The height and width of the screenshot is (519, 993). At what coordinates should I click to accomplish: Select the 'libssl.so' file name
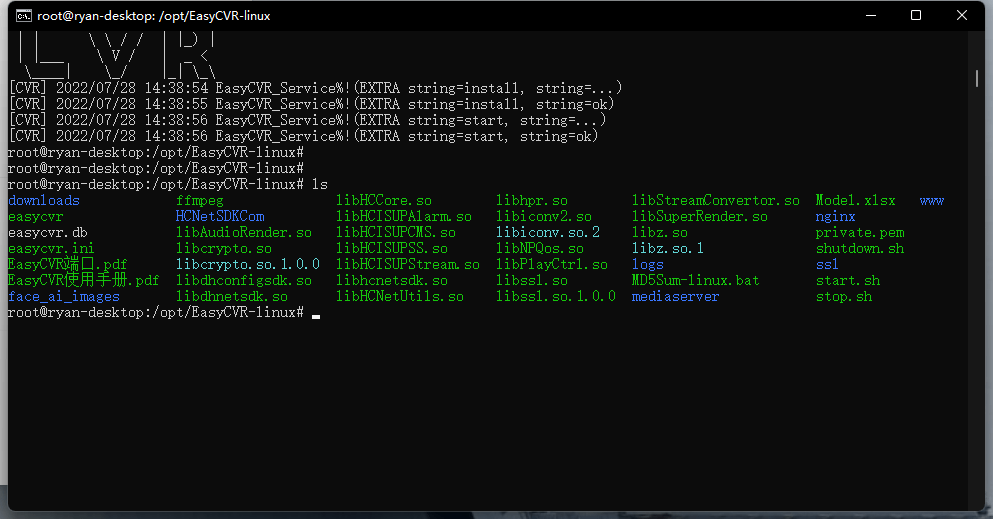click(x=532, y=280)
